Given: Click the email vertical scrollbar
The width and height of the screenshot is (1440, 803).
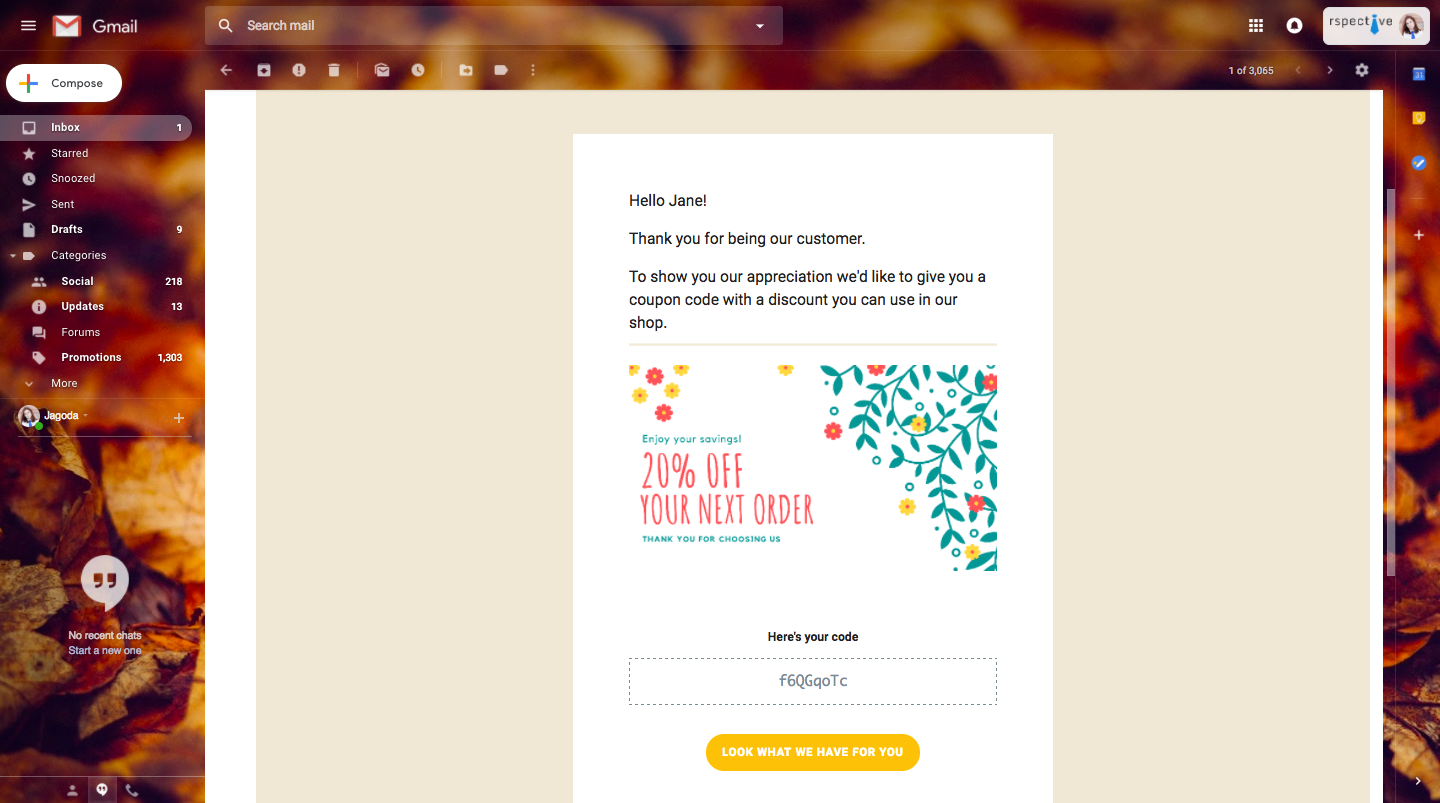Looking at the screenshot, I should click(x=1390, y=380).
